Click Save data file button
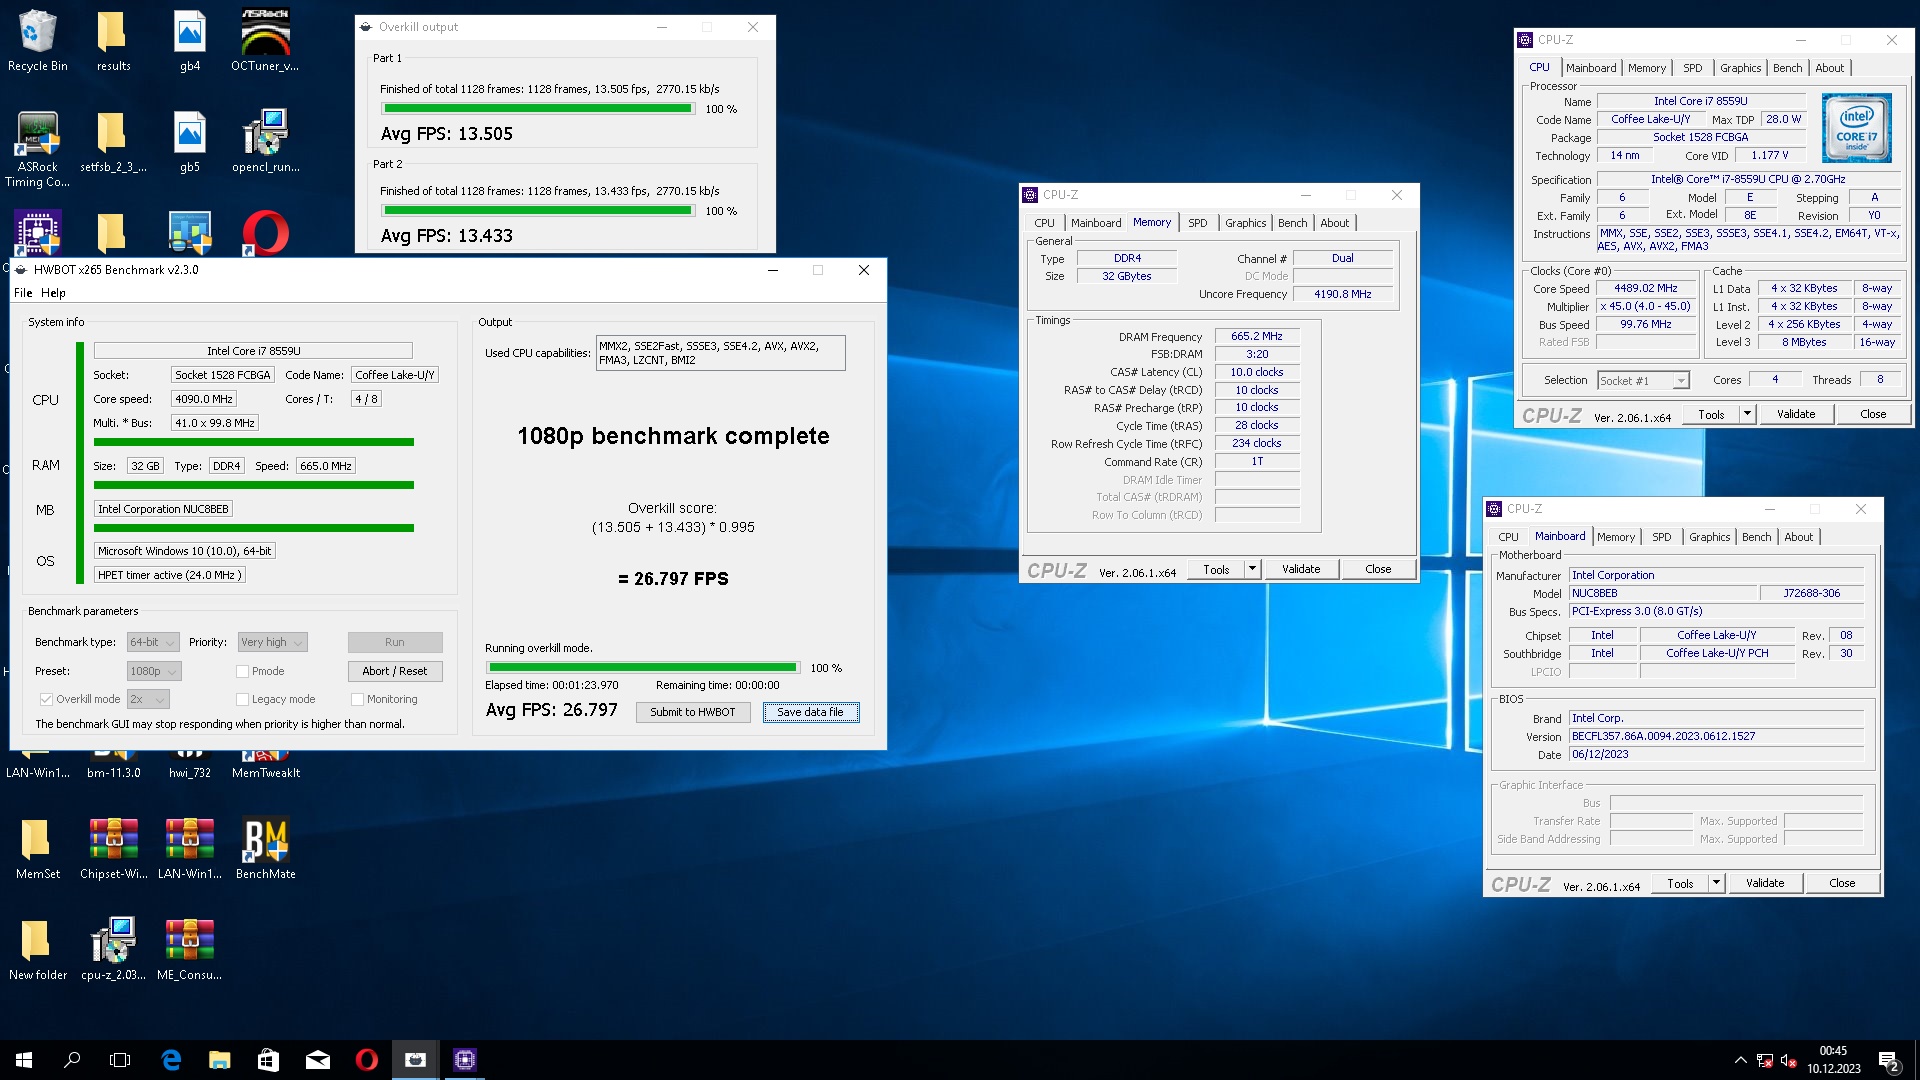This screenshot has height=1080, width=1920. click(810, 712)
